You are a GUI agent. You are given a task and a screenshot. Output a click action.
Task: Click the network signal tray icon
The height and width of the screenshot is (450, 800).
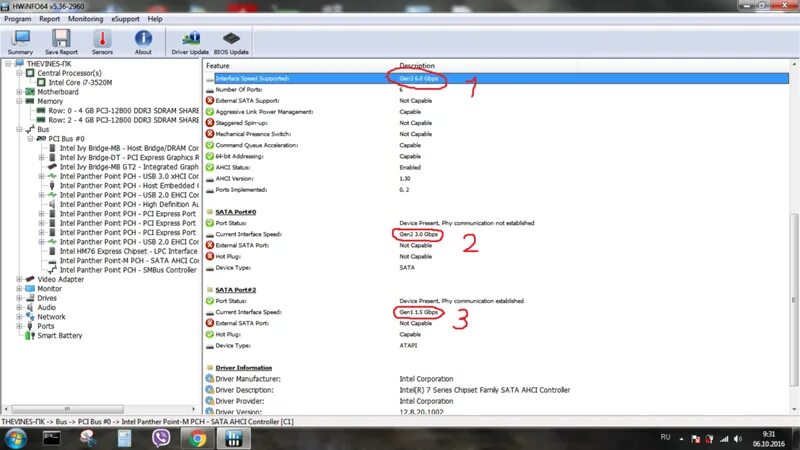[724, 439]
